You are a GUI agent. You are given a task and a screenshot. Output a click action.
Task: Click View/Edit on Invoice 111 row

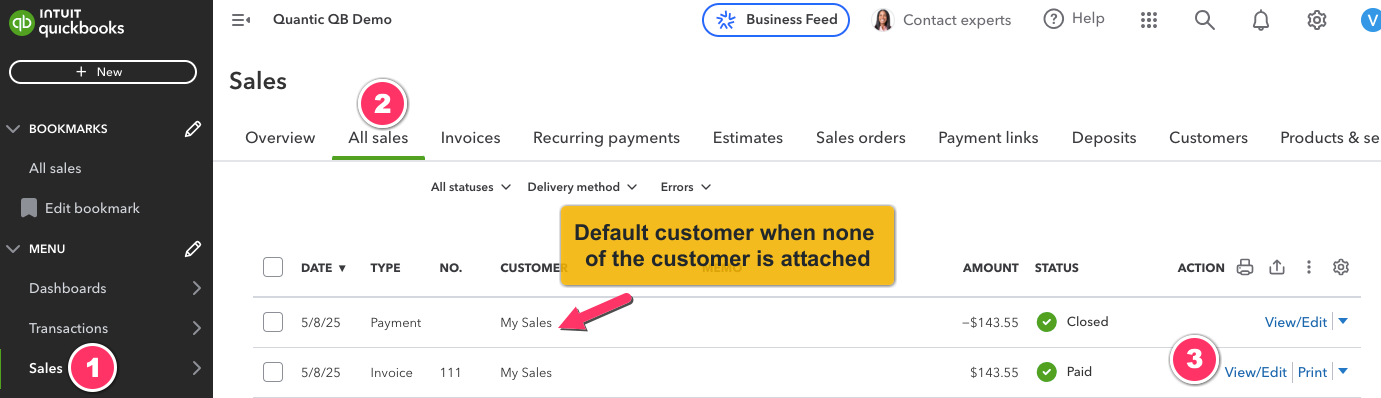click(x=1256, y=372)
